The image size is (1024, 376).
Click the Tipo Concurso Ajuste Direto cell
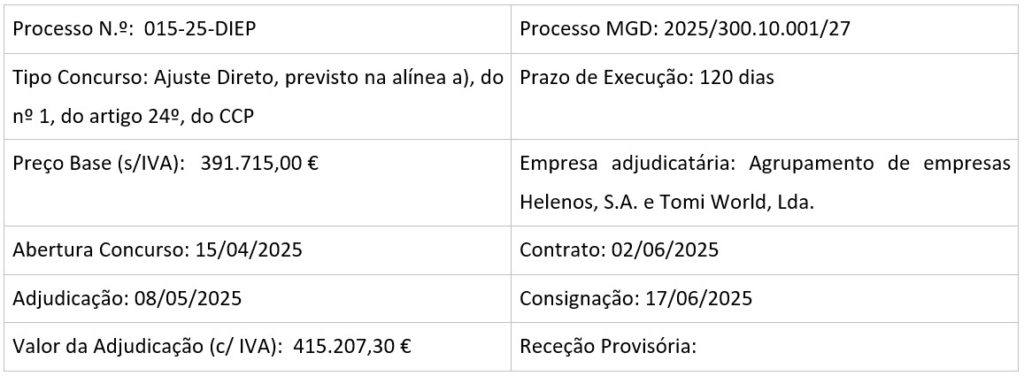[257, 97]
